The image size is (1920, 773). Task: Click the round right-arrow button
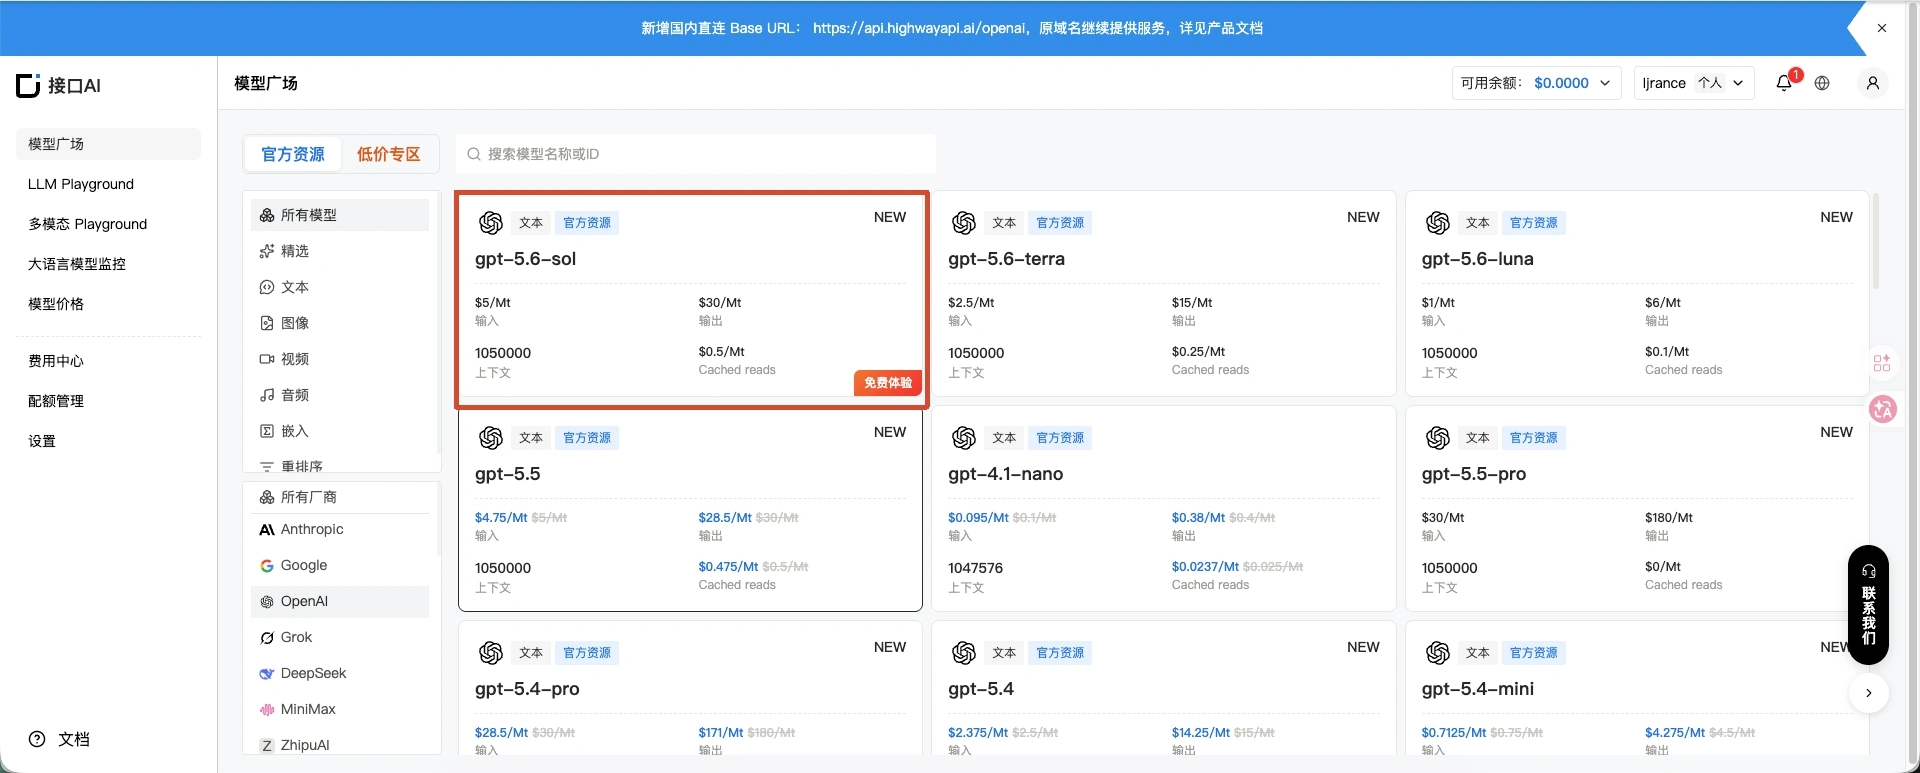pyautogui.click(x=1868, y=692)
